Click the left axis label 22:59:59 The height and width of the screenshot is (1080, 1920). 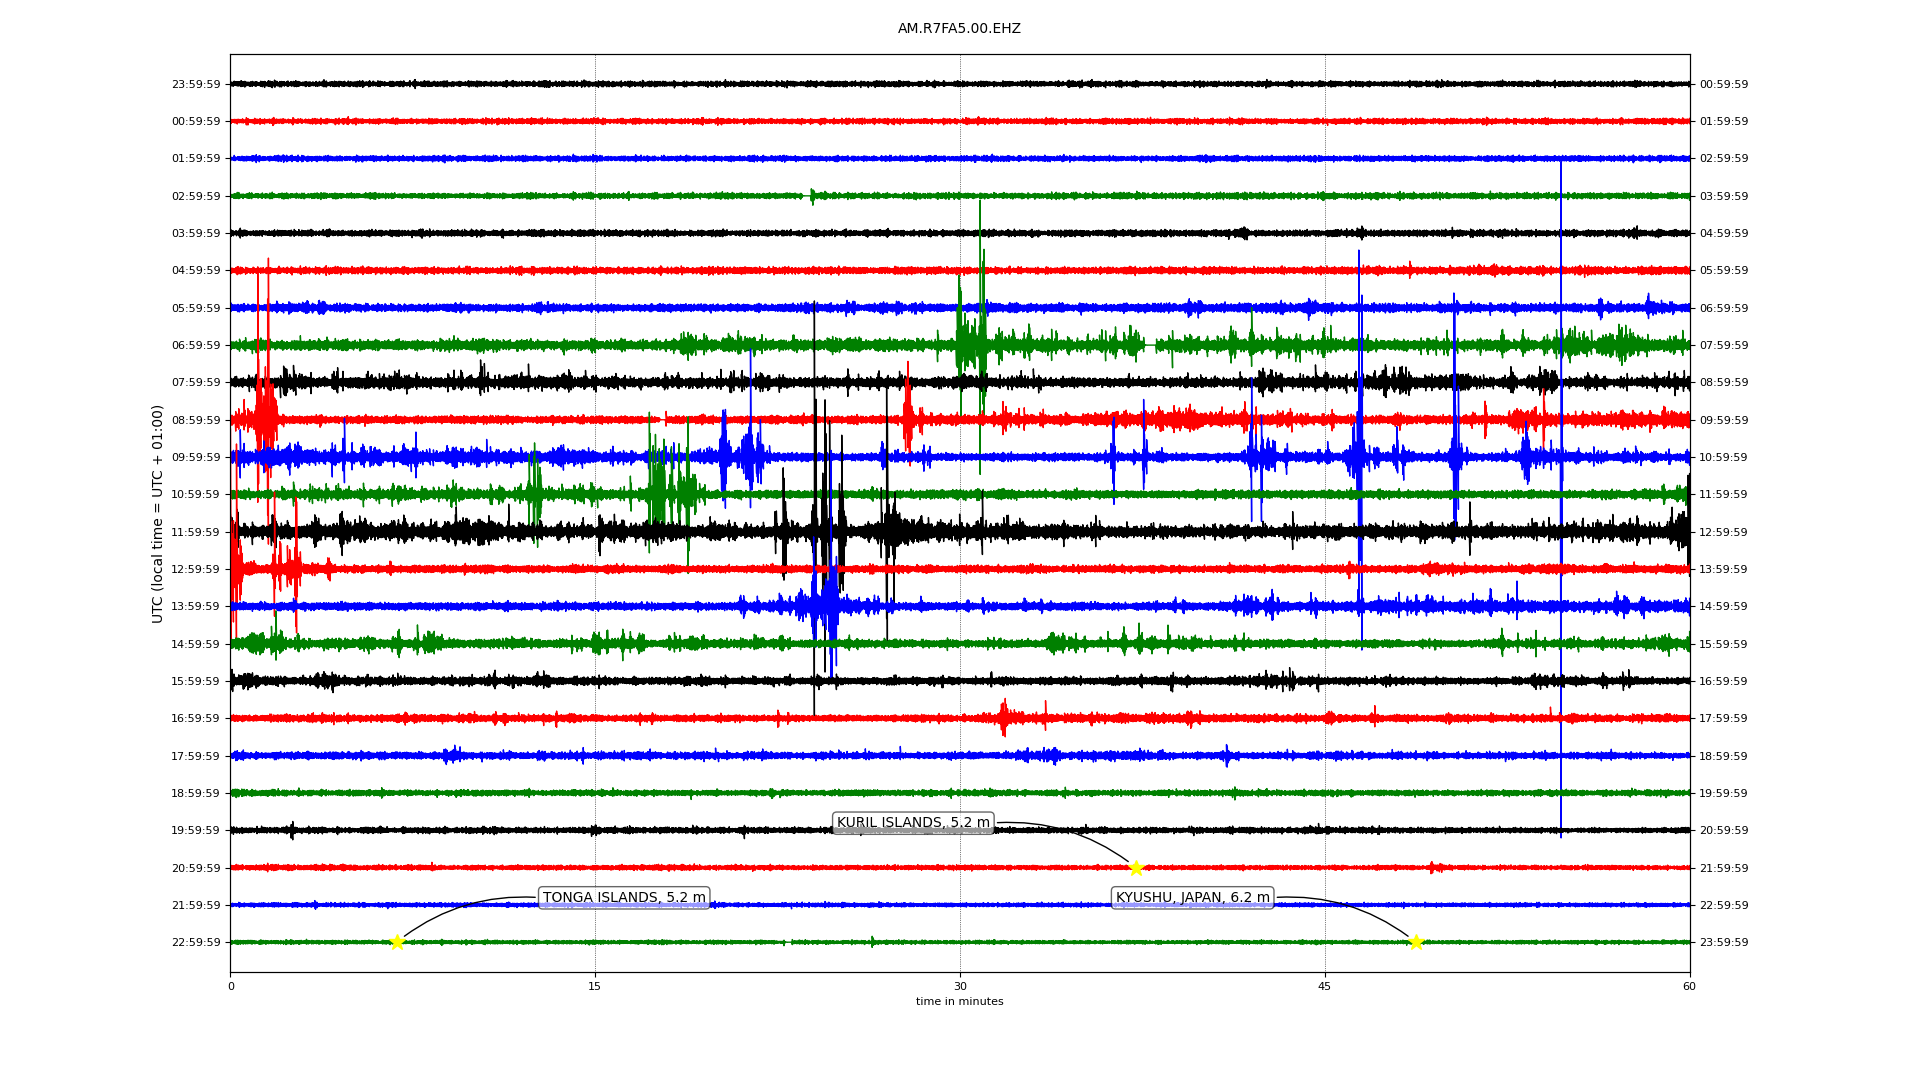coord(196,943)
